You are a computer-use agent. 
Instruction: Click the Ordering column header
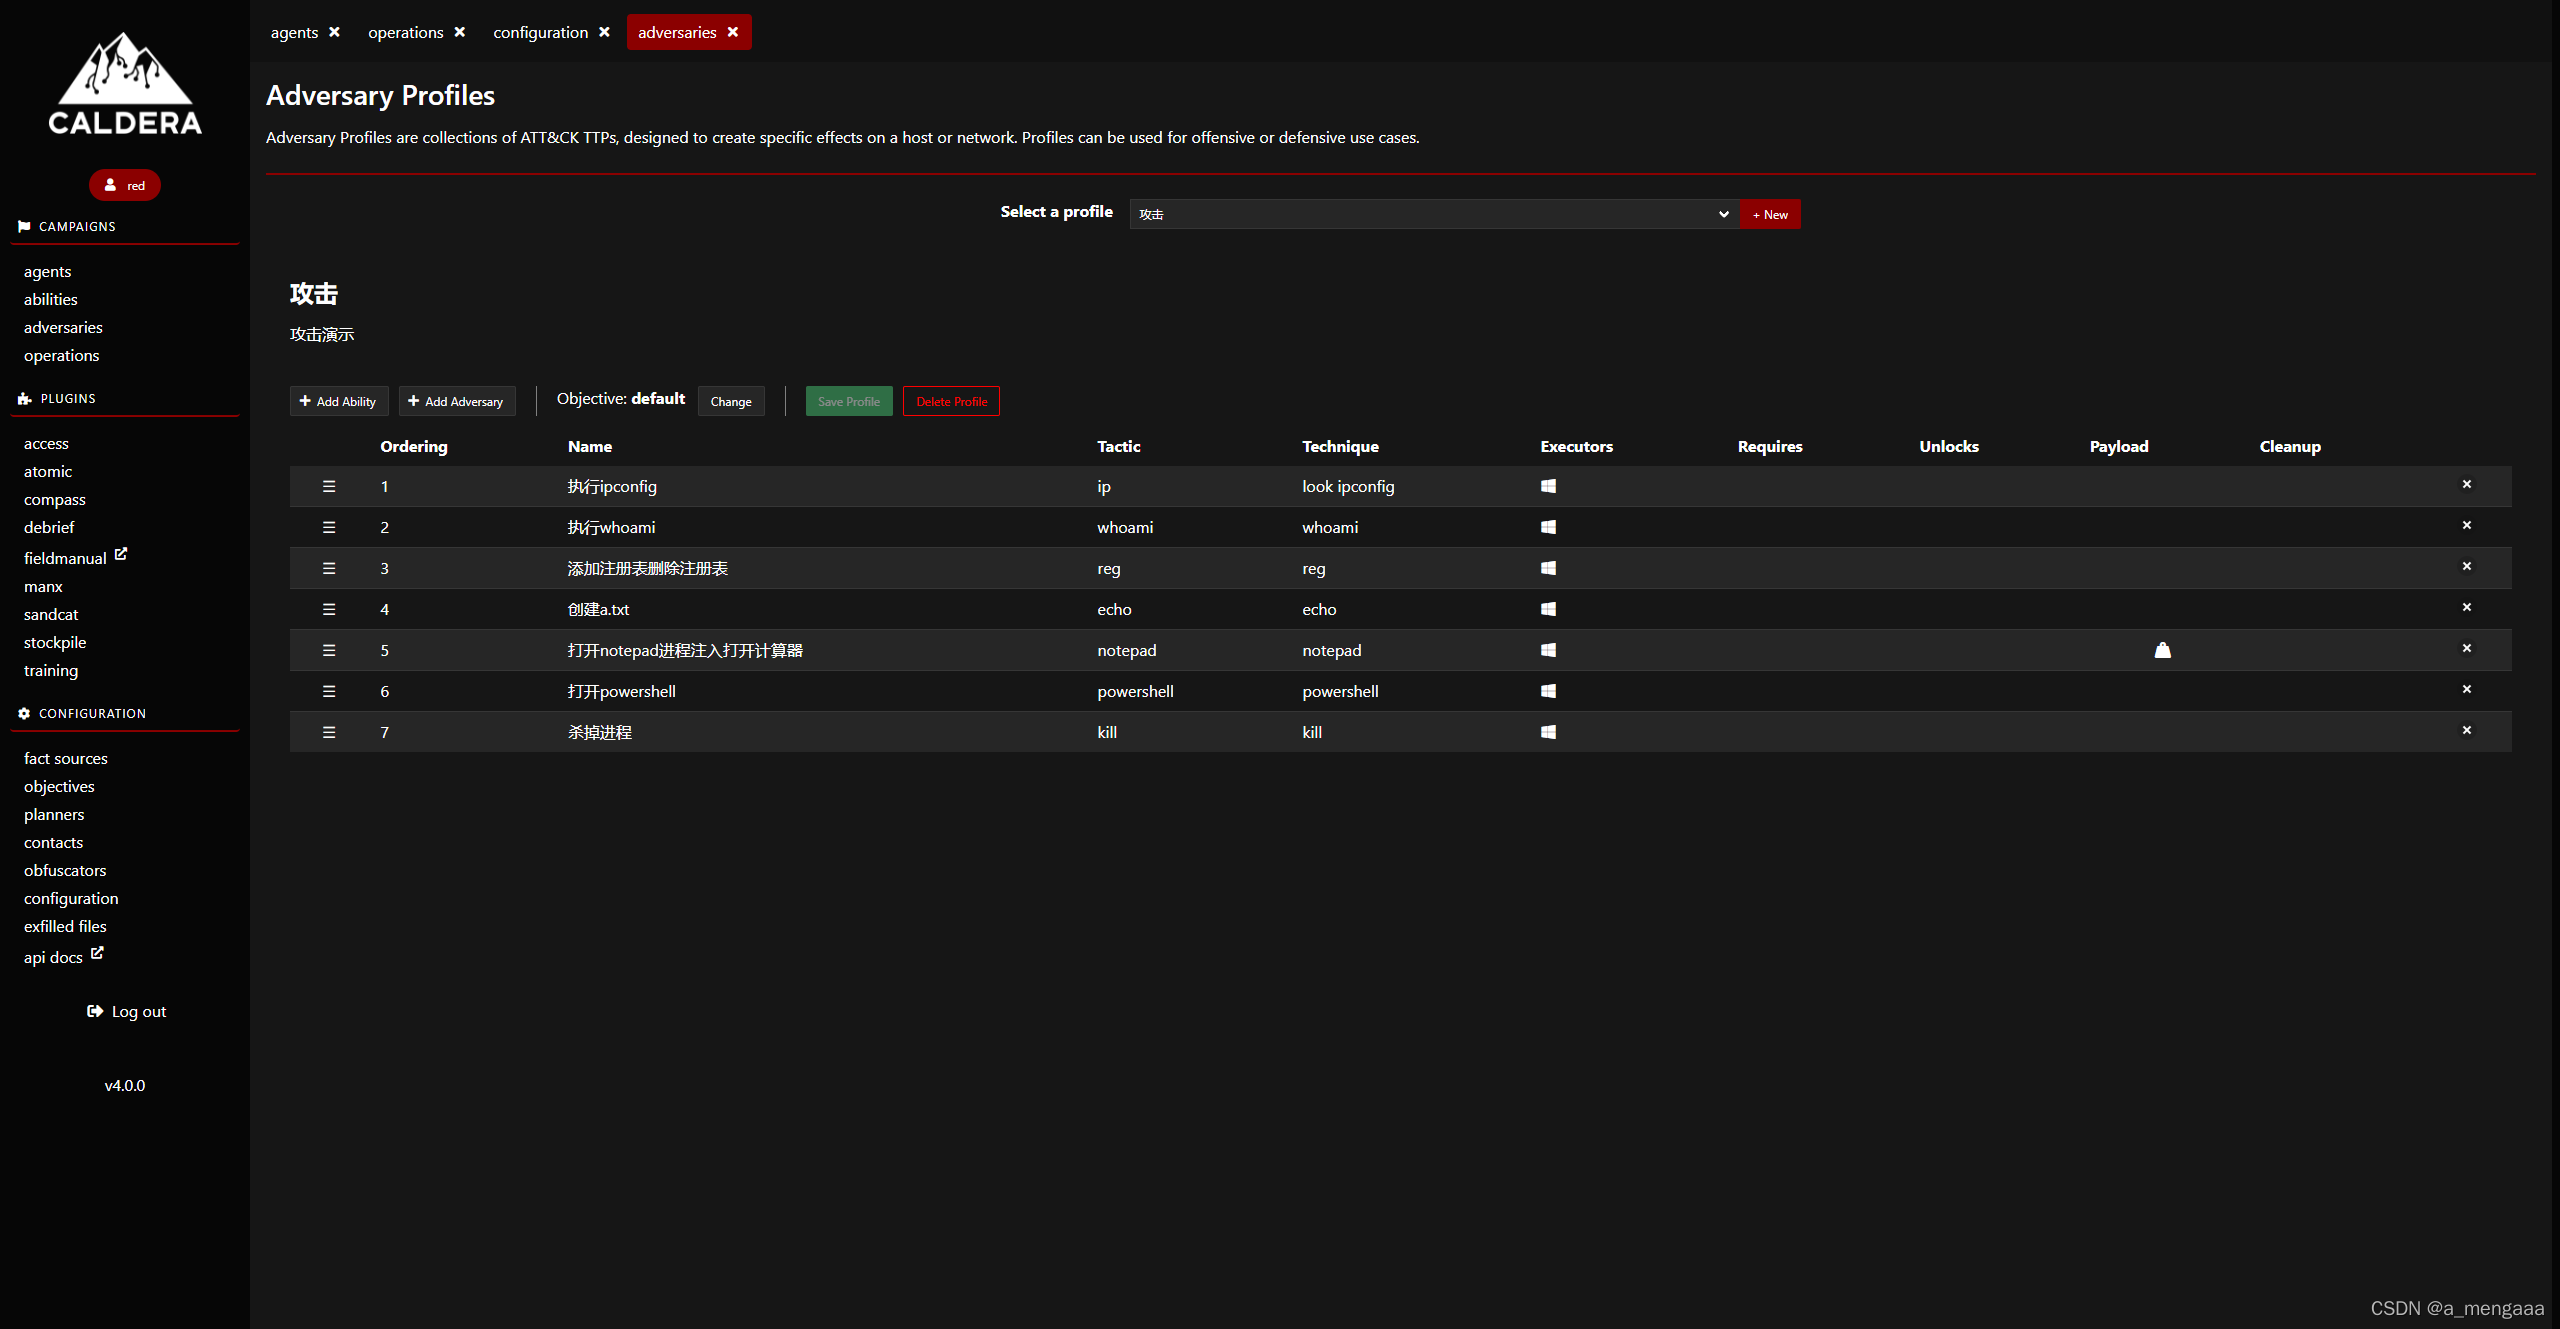point(414,446)
